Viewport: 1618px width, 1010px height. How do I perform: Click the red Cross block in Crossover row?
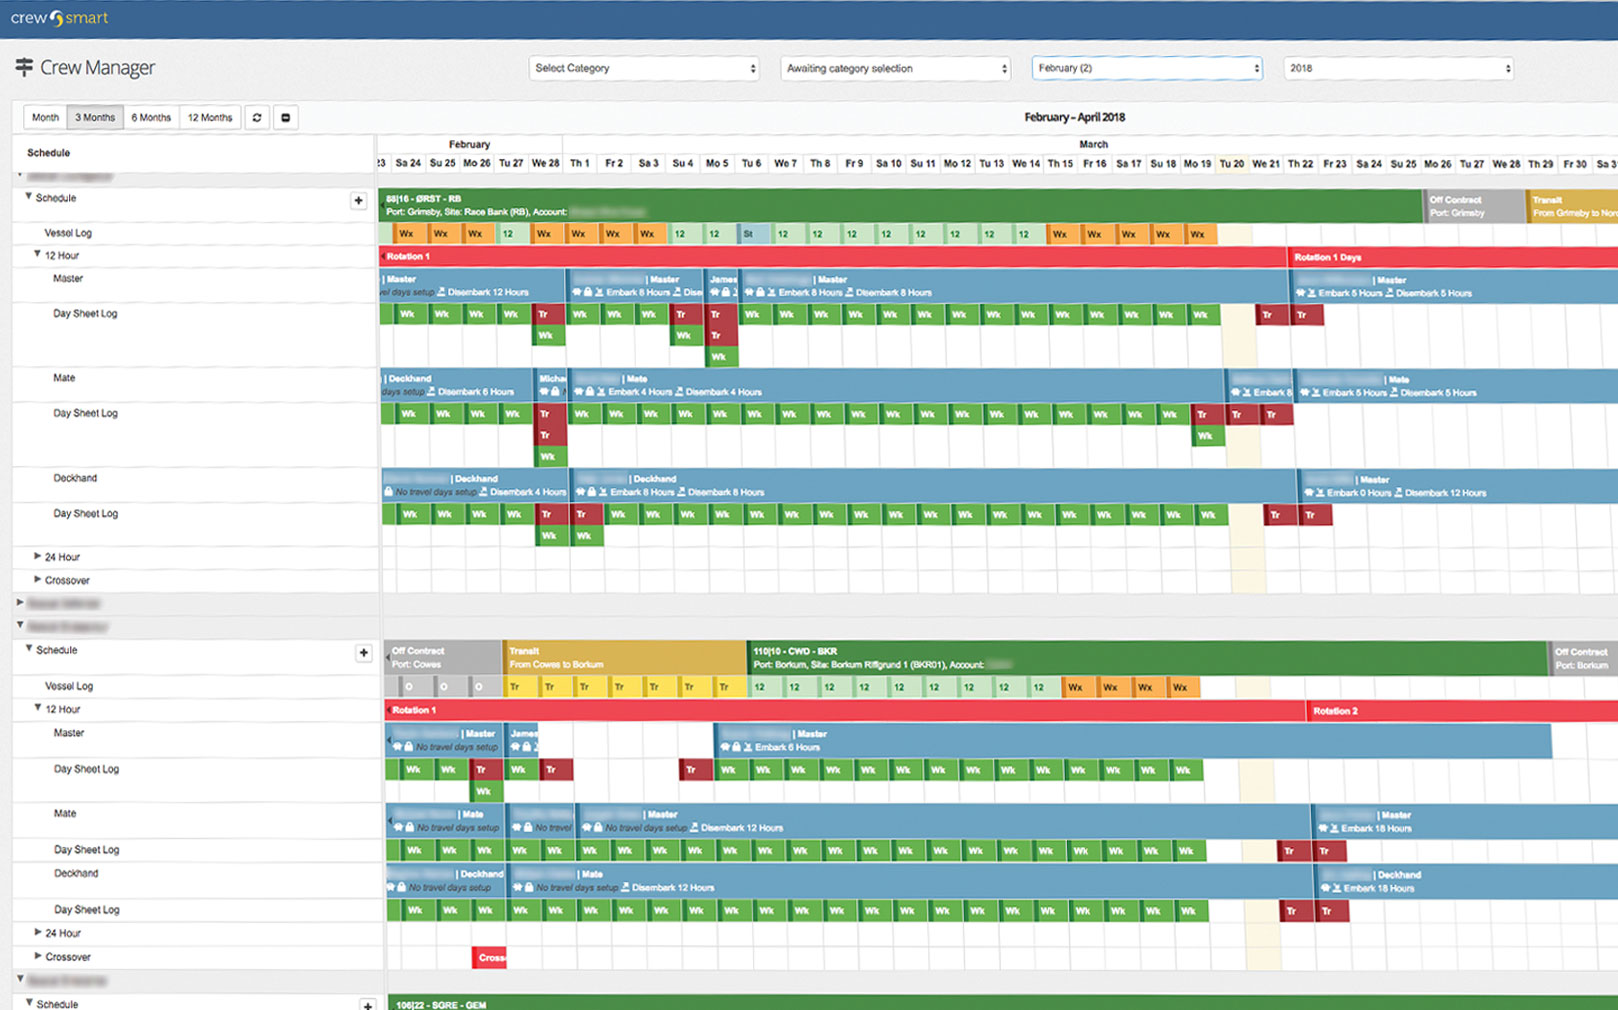tap(489, 958)
